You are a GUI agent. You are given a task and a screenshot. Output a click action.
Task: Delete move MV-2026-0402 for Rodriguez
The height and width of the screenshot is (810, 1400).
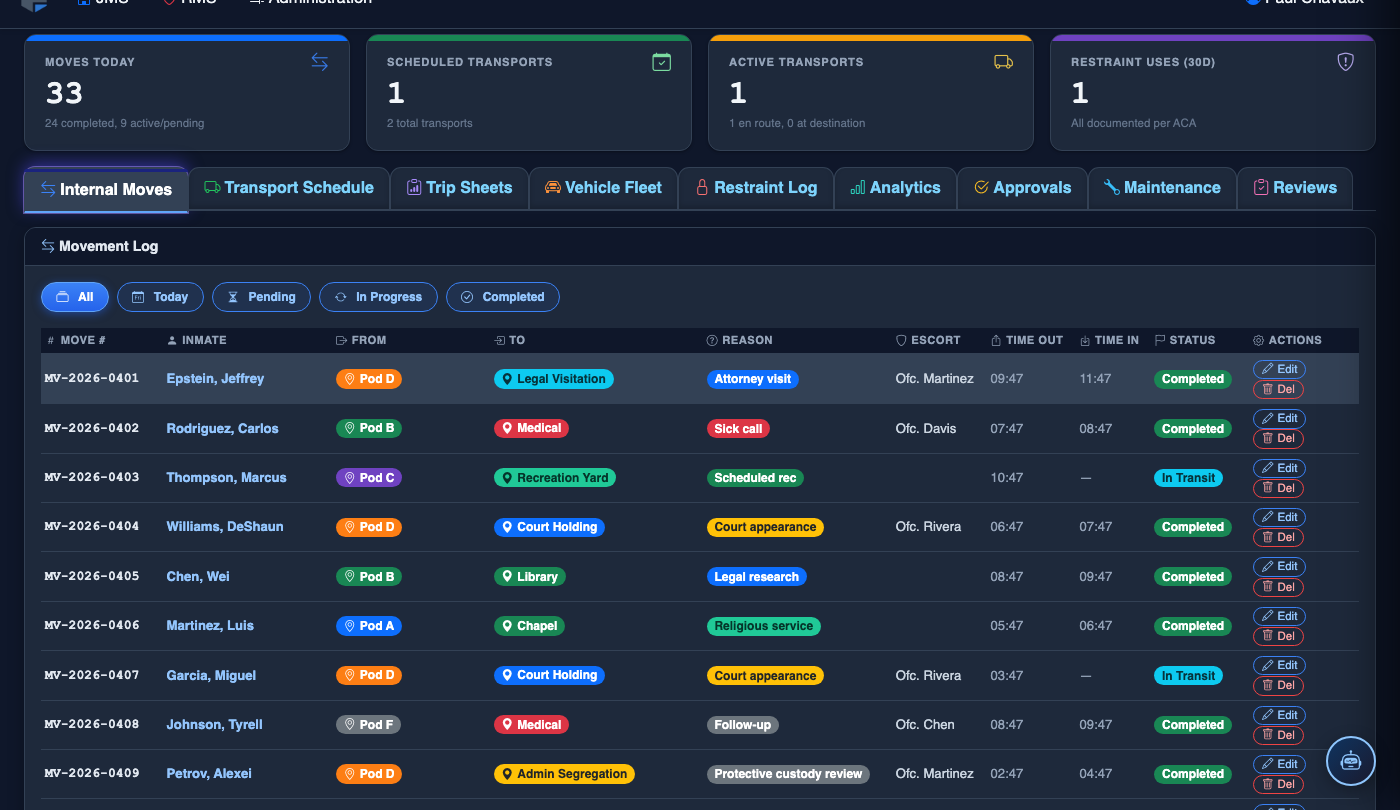(x=1279, y=438)
